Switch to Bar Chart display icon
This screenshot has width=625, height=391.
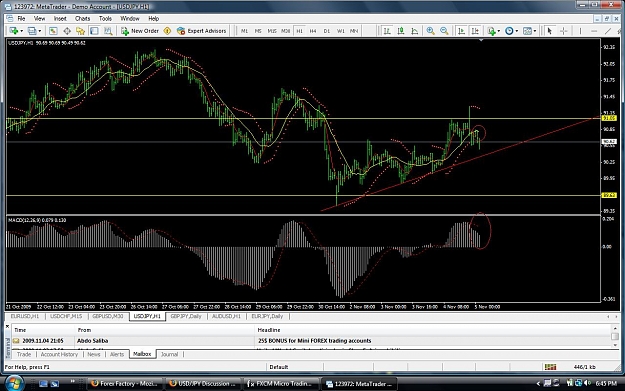pyautogui.click(x=387, y=31)
